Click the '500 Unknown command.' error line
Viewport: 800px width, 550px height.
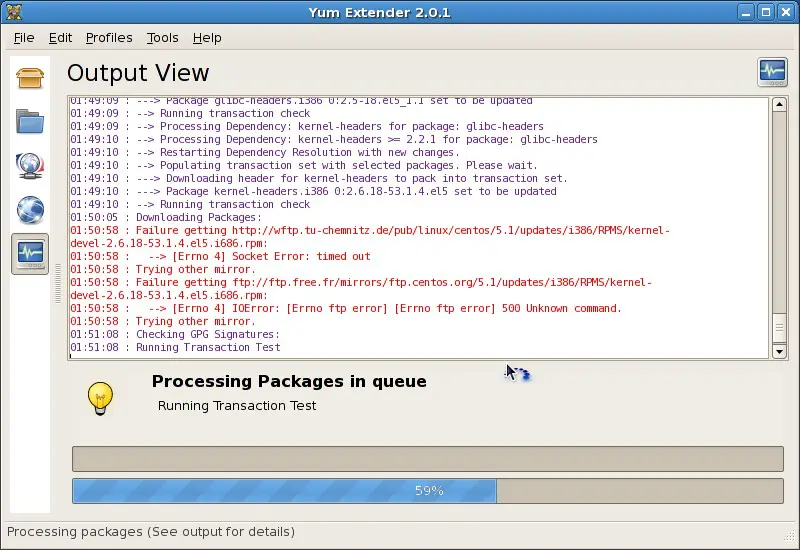(346, 308)
